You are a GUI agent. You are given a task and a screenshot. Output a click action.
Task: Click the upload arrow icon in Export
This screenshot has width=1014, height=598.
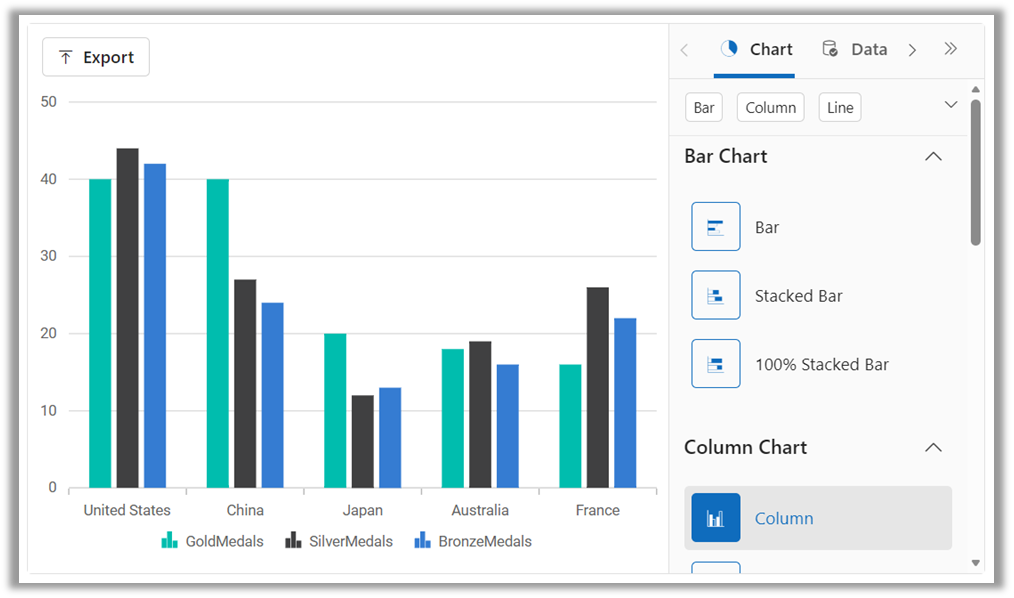[65, 57]
